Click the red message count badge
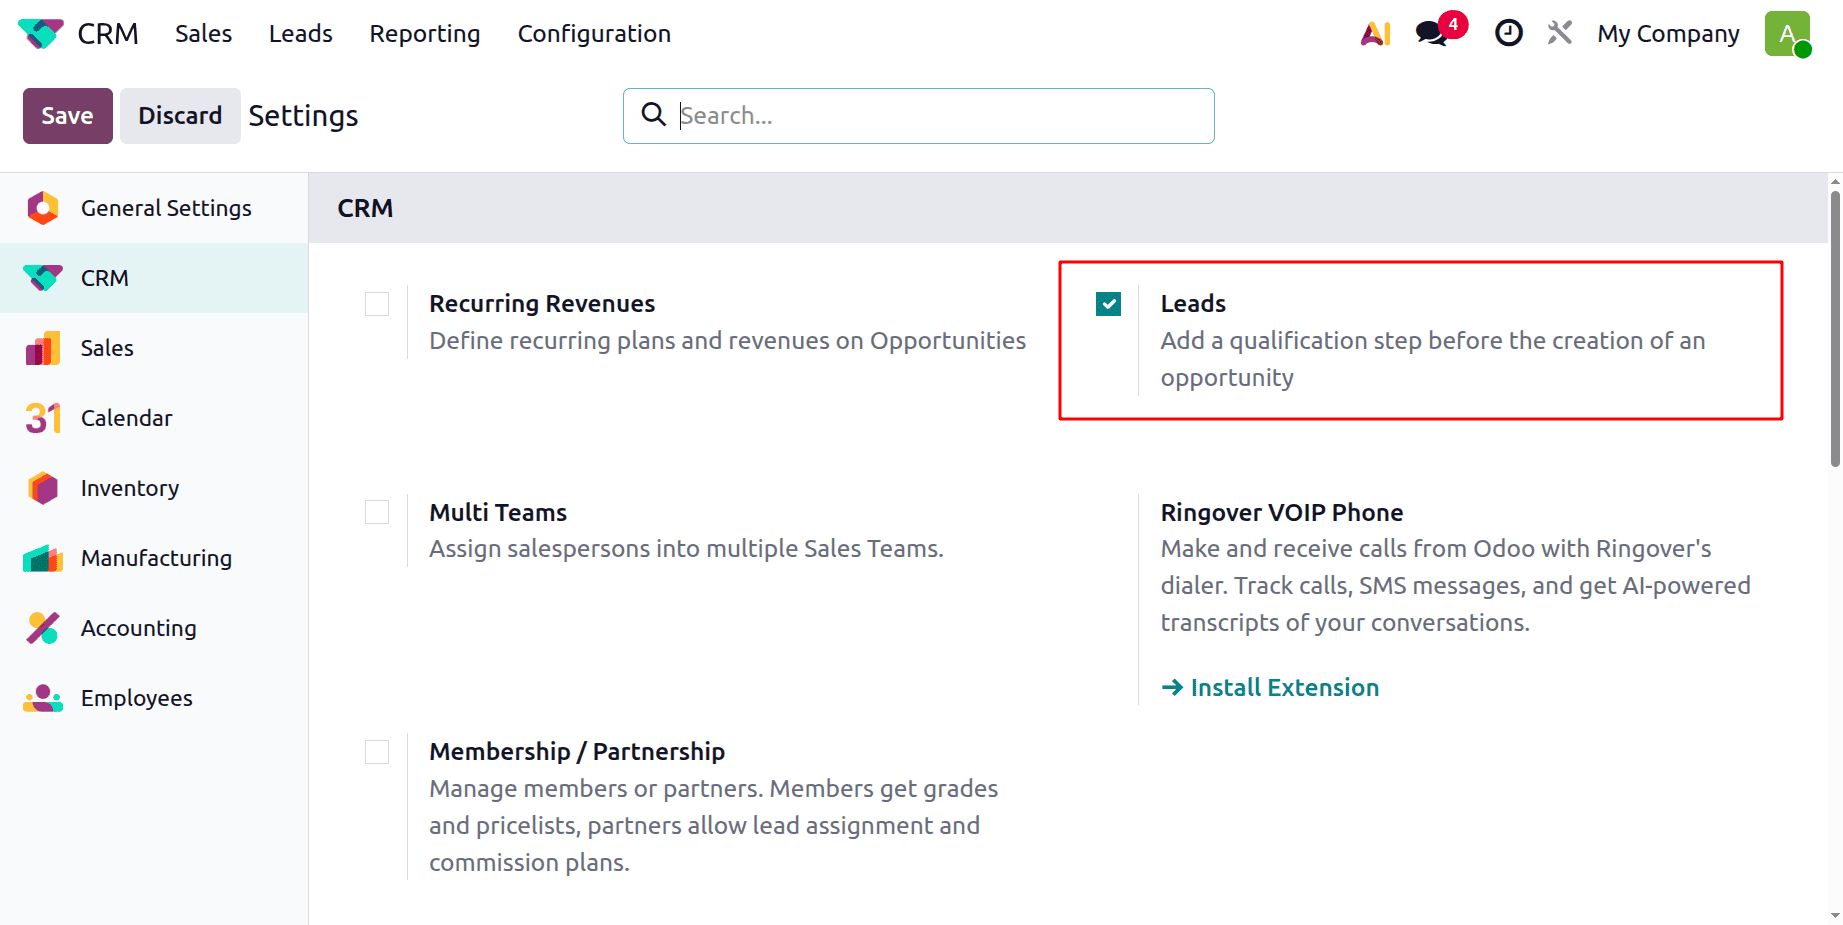 1453,24
